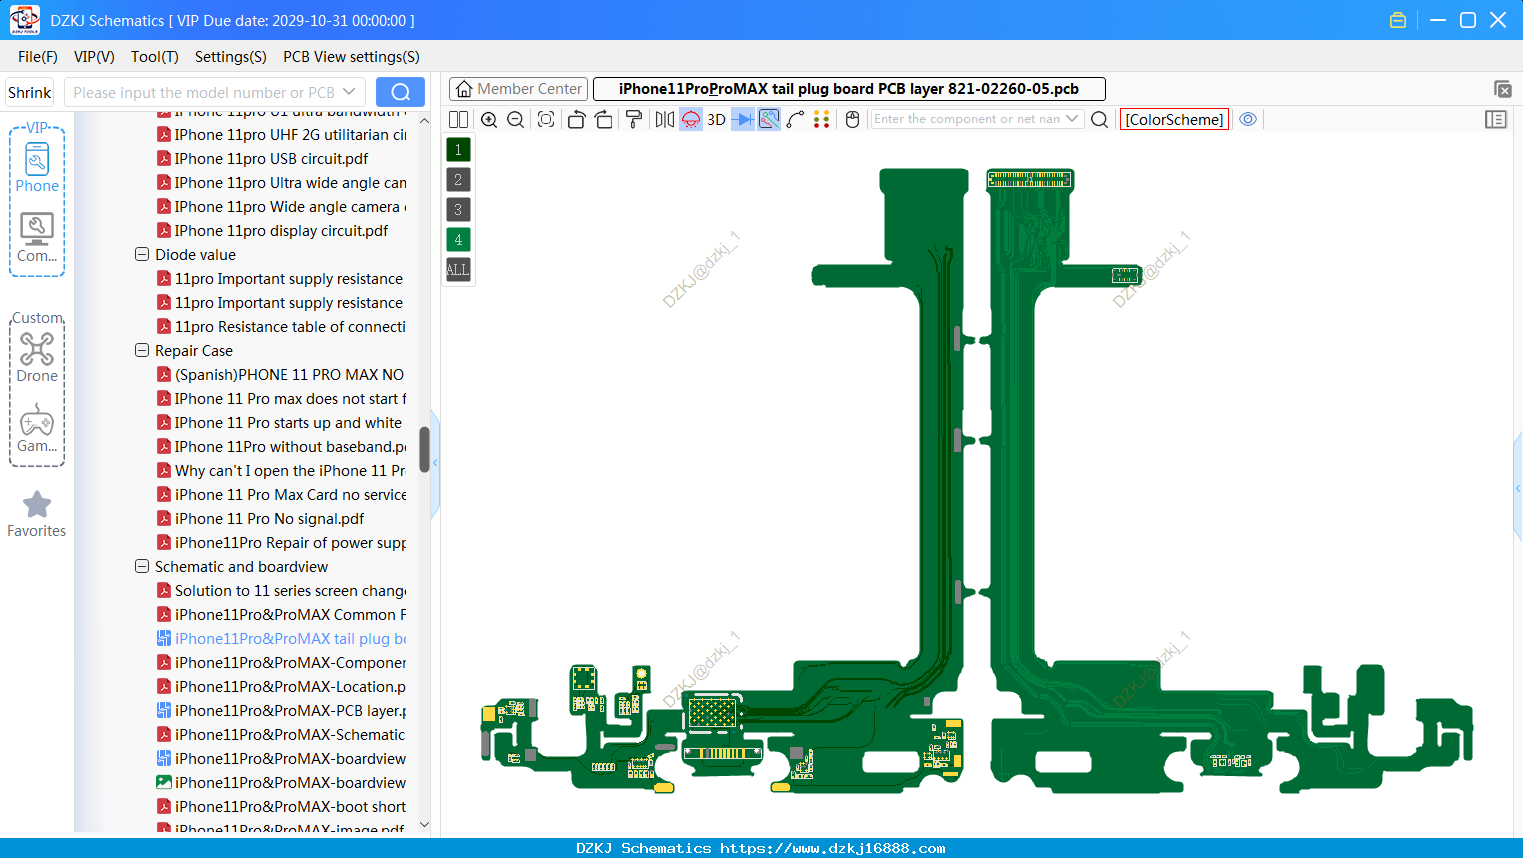This screenshot has width=1523, height=858.
Task: Open the ColorScheme picker
Action: 1174,119
